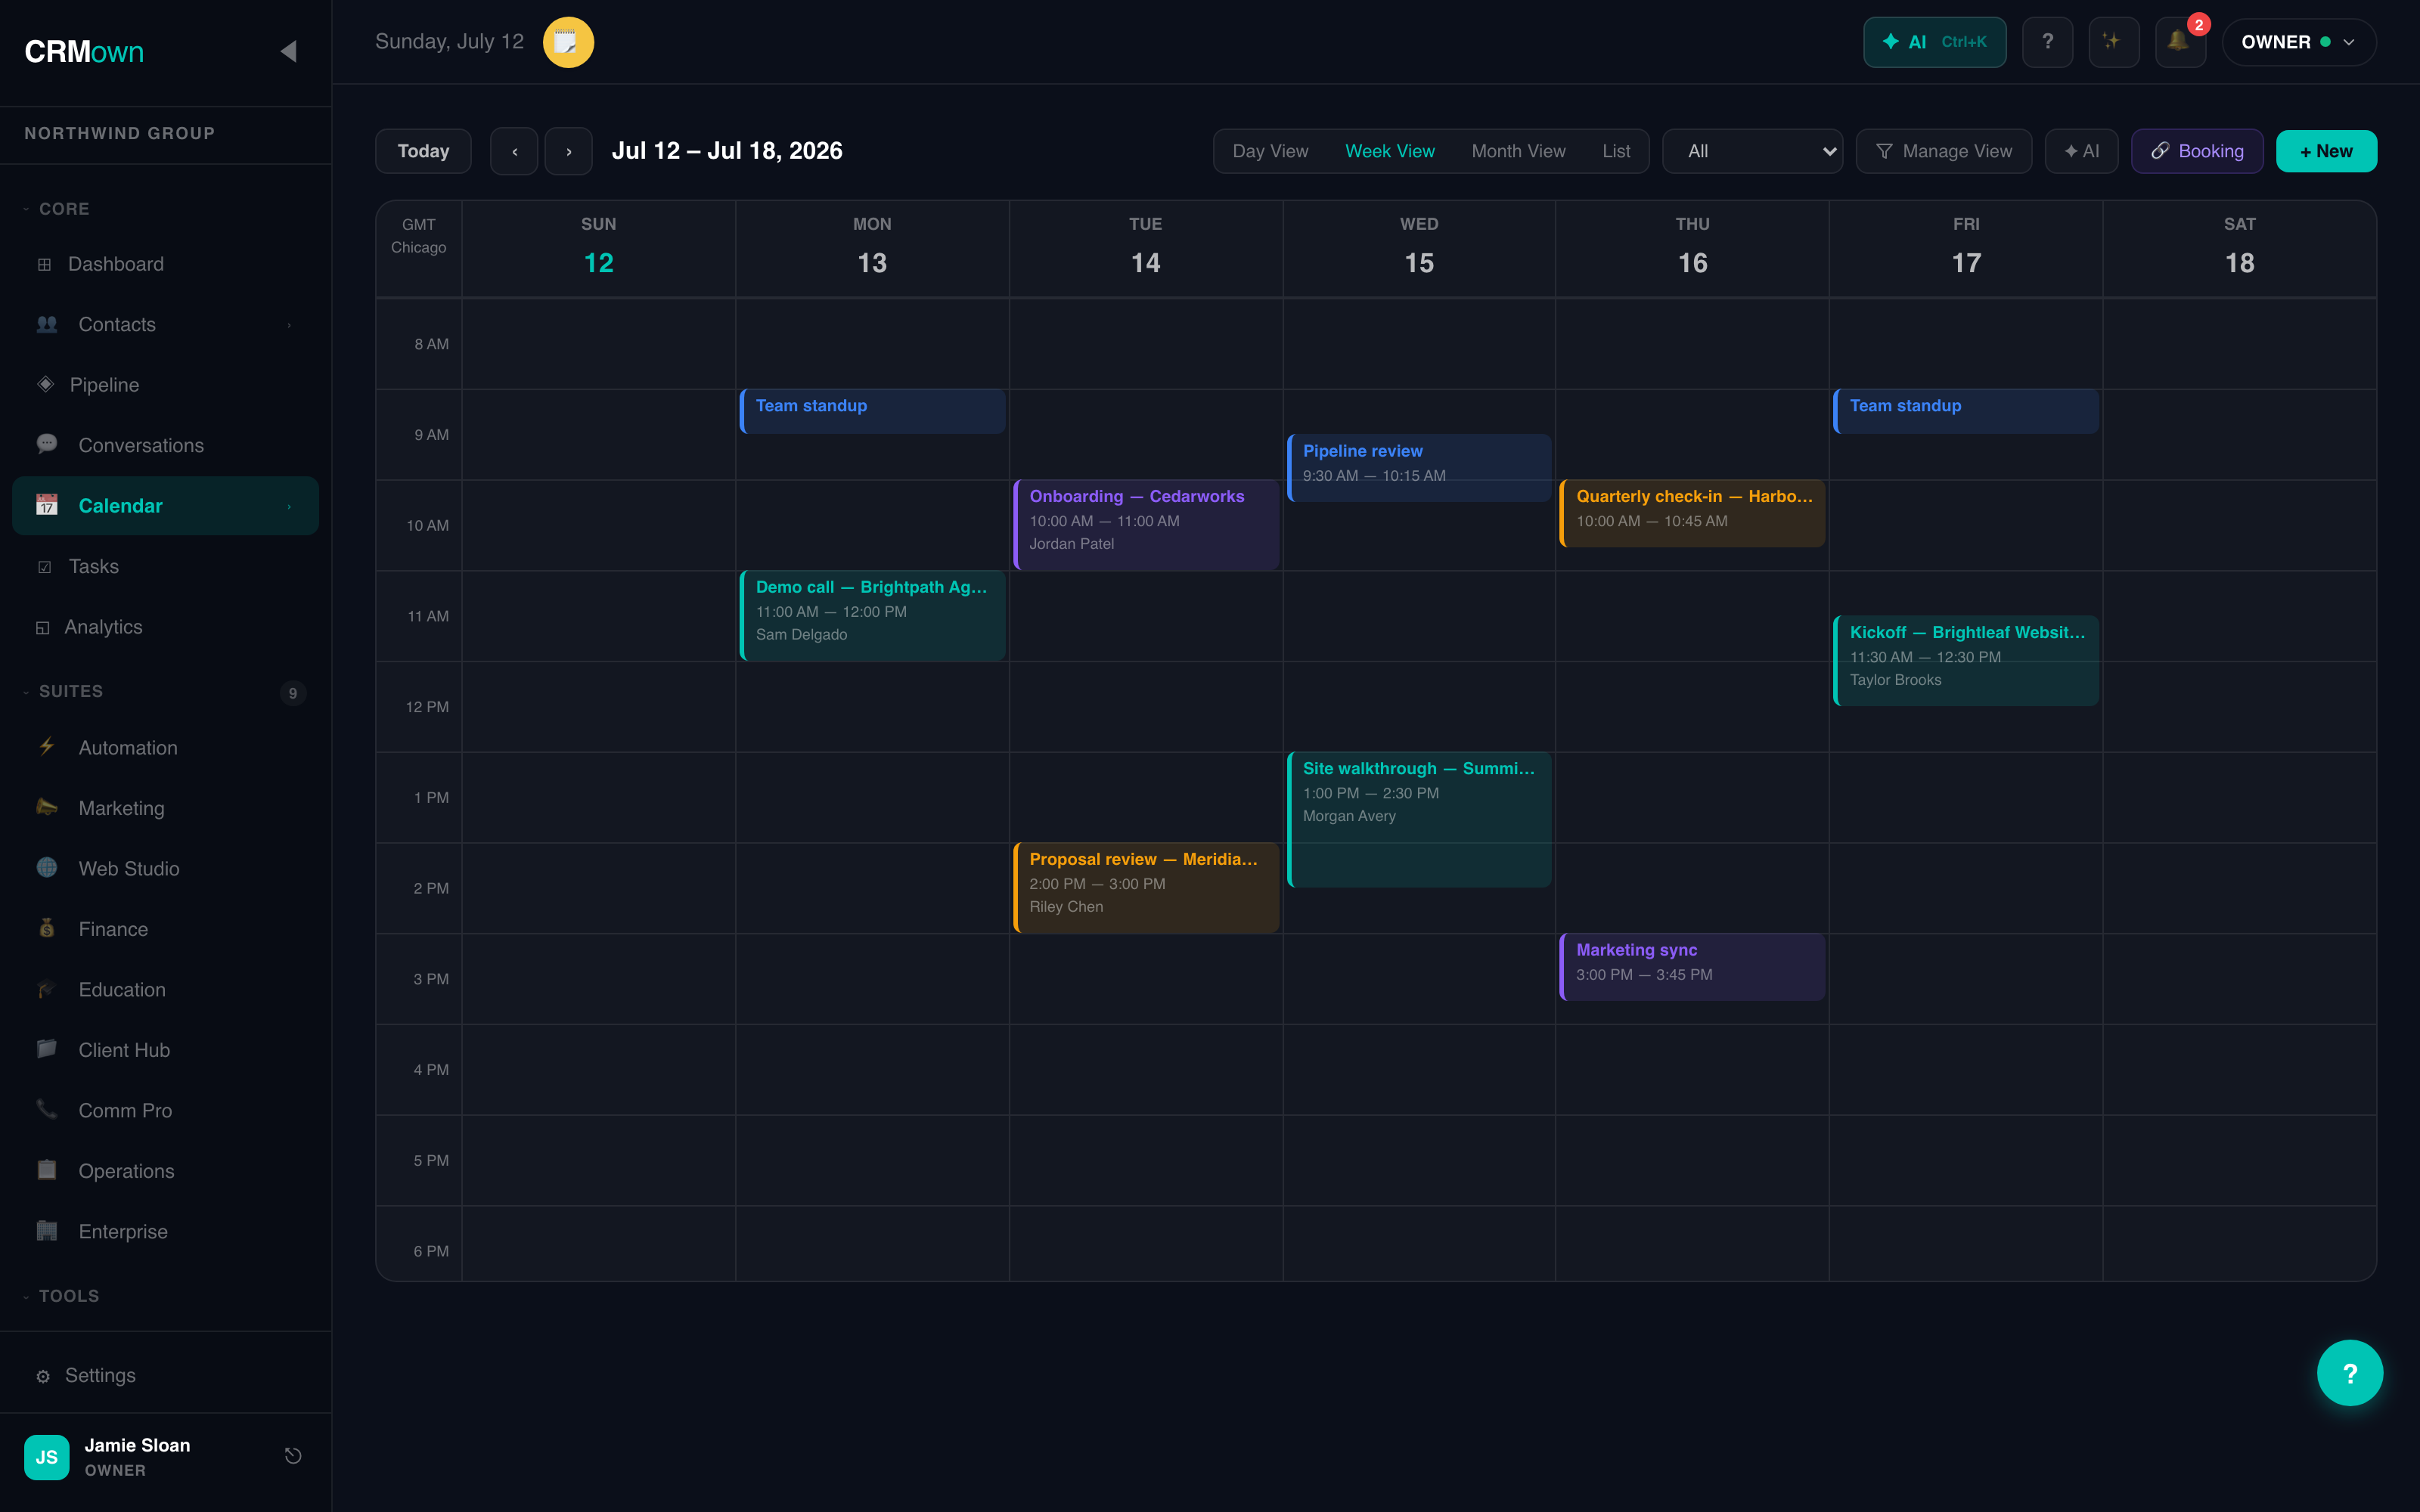Open the help question mark in top bar

[x=2047, y=42]
